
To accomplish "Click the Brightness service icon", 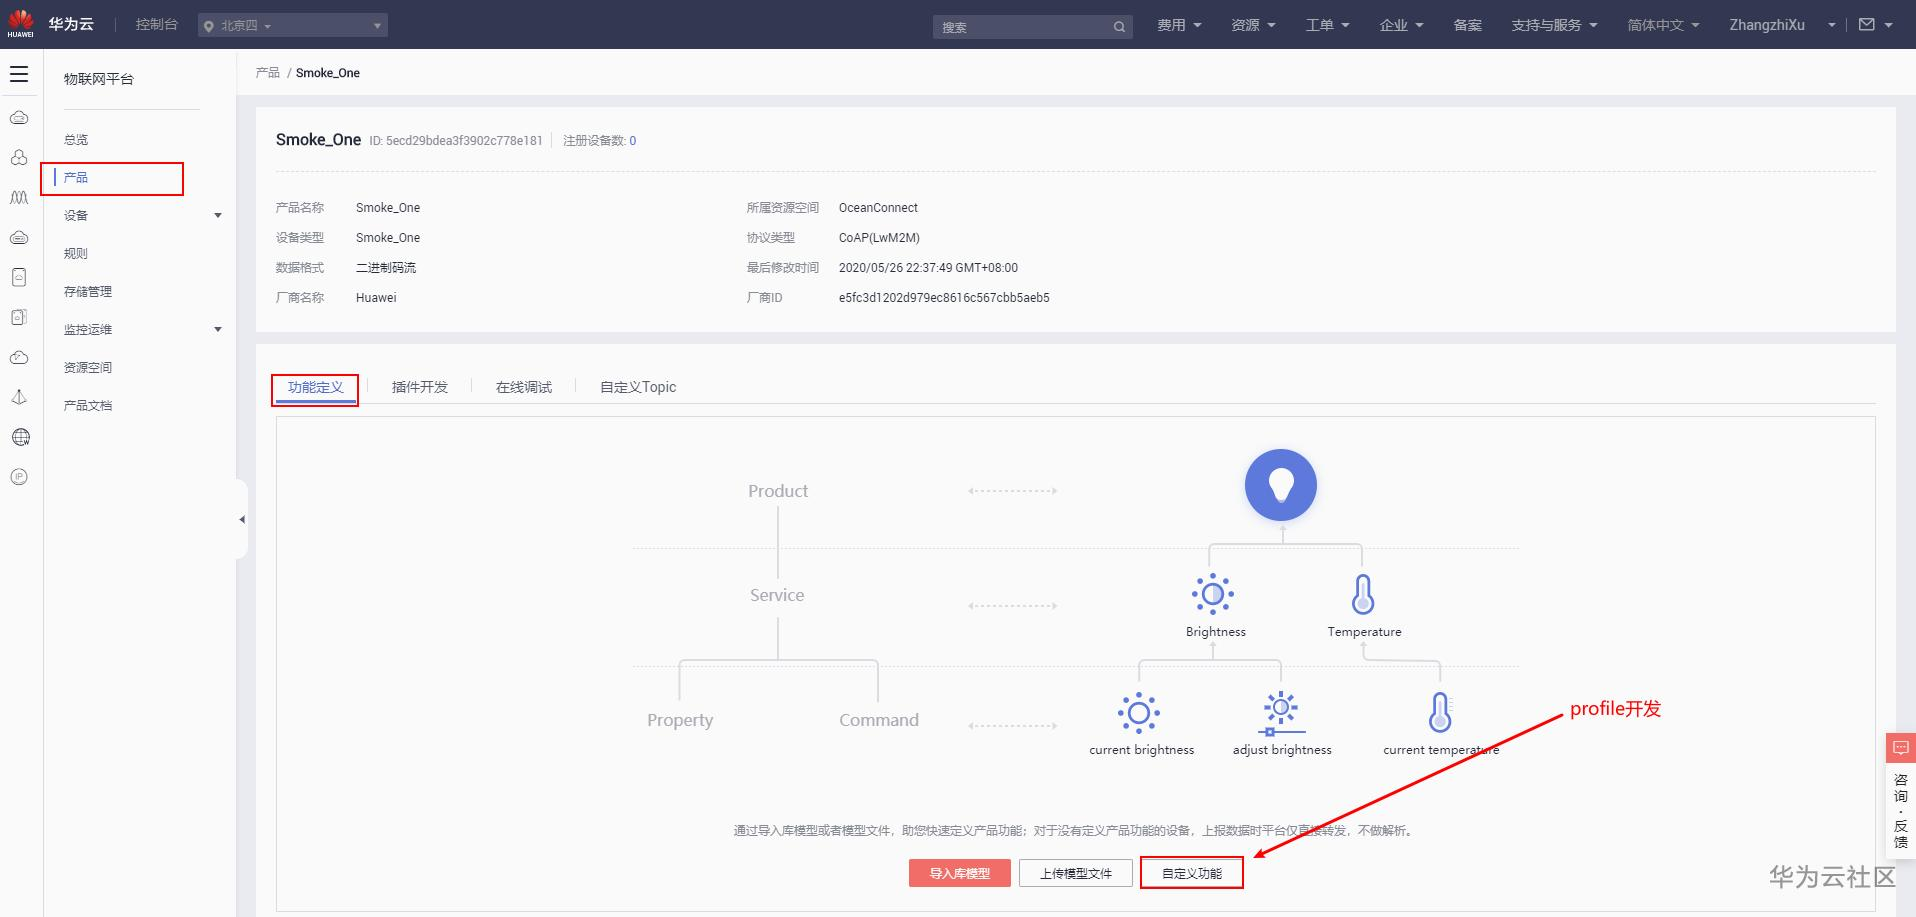I will [x=1213, y=594].
